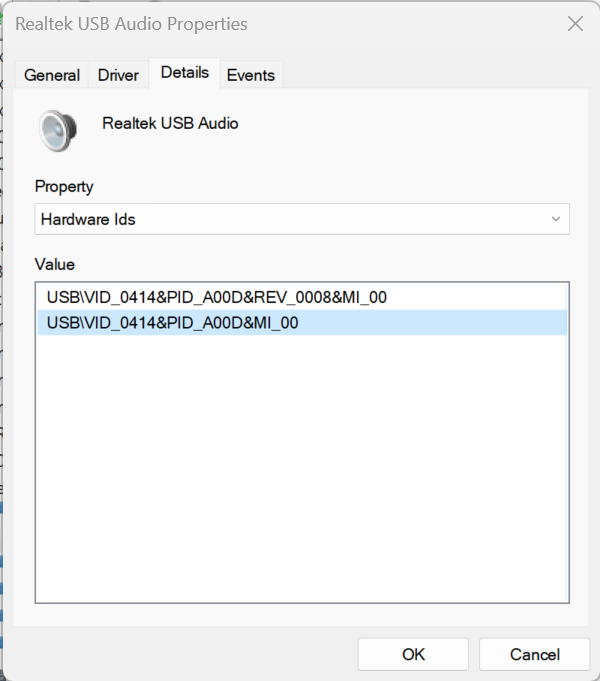Click the blank tab strip right of Events

434,74
